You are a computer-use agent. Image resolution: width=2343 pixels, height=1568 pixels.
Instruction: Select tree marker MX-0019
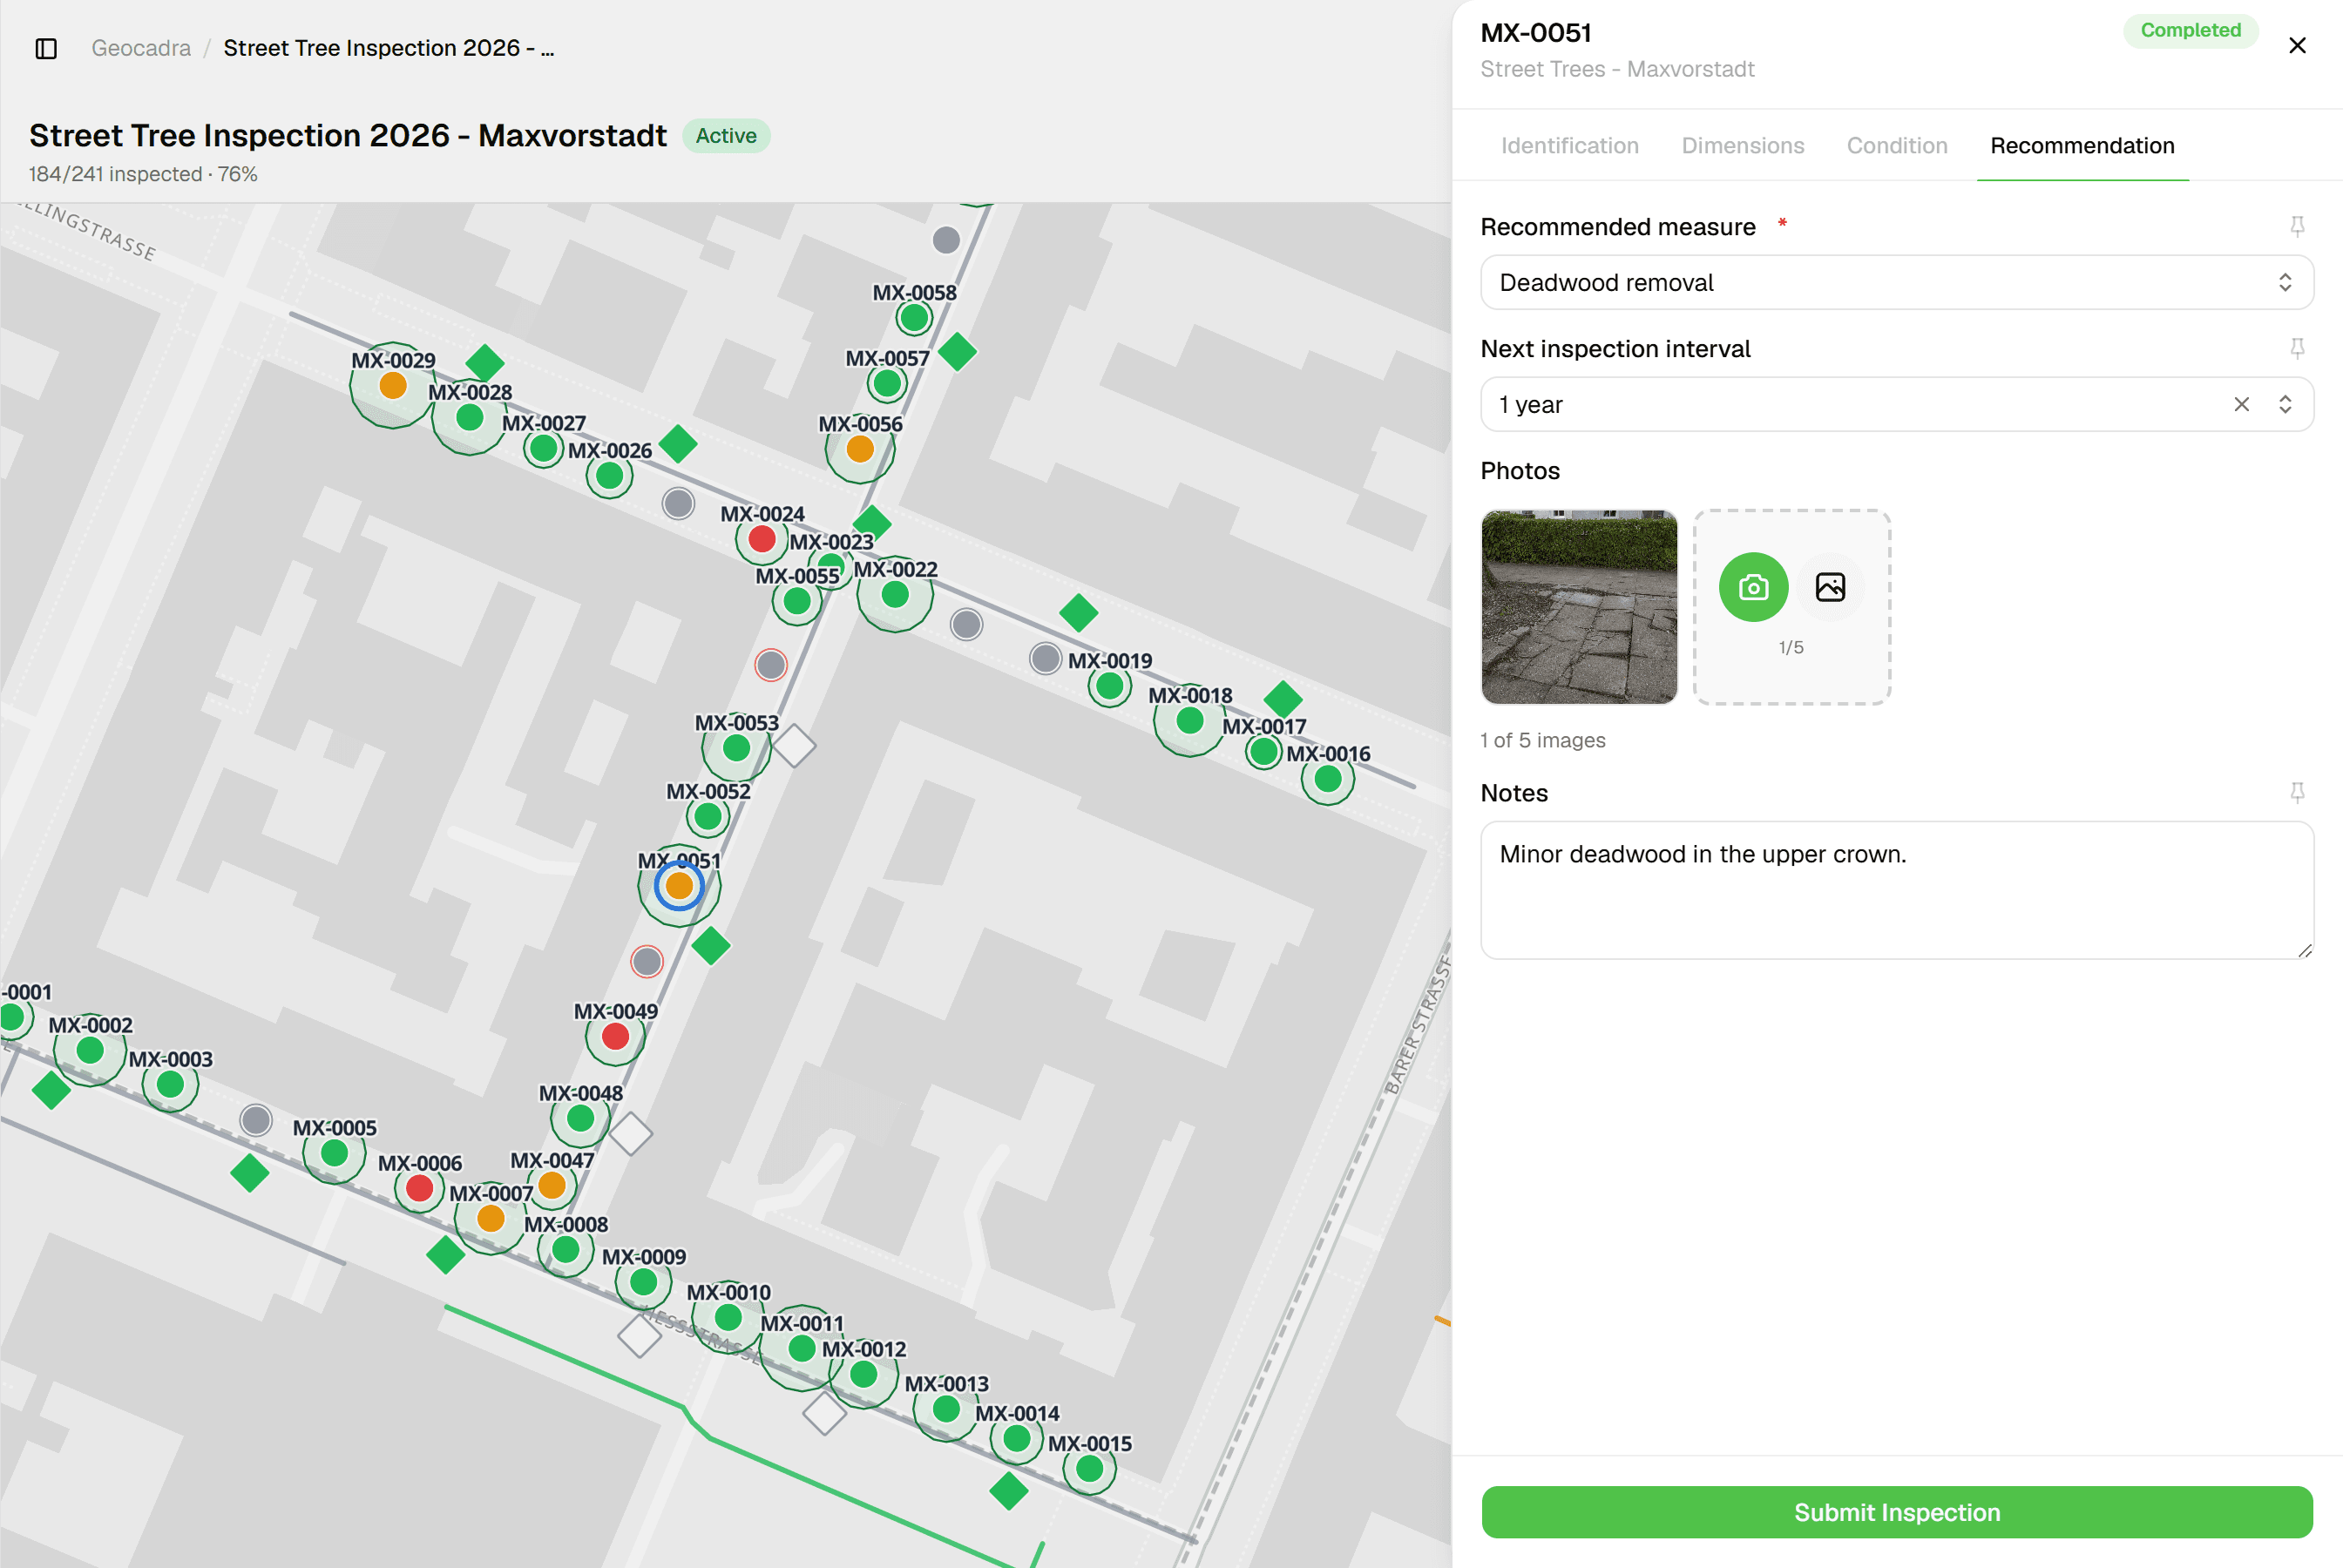(x=1110, y=686)
